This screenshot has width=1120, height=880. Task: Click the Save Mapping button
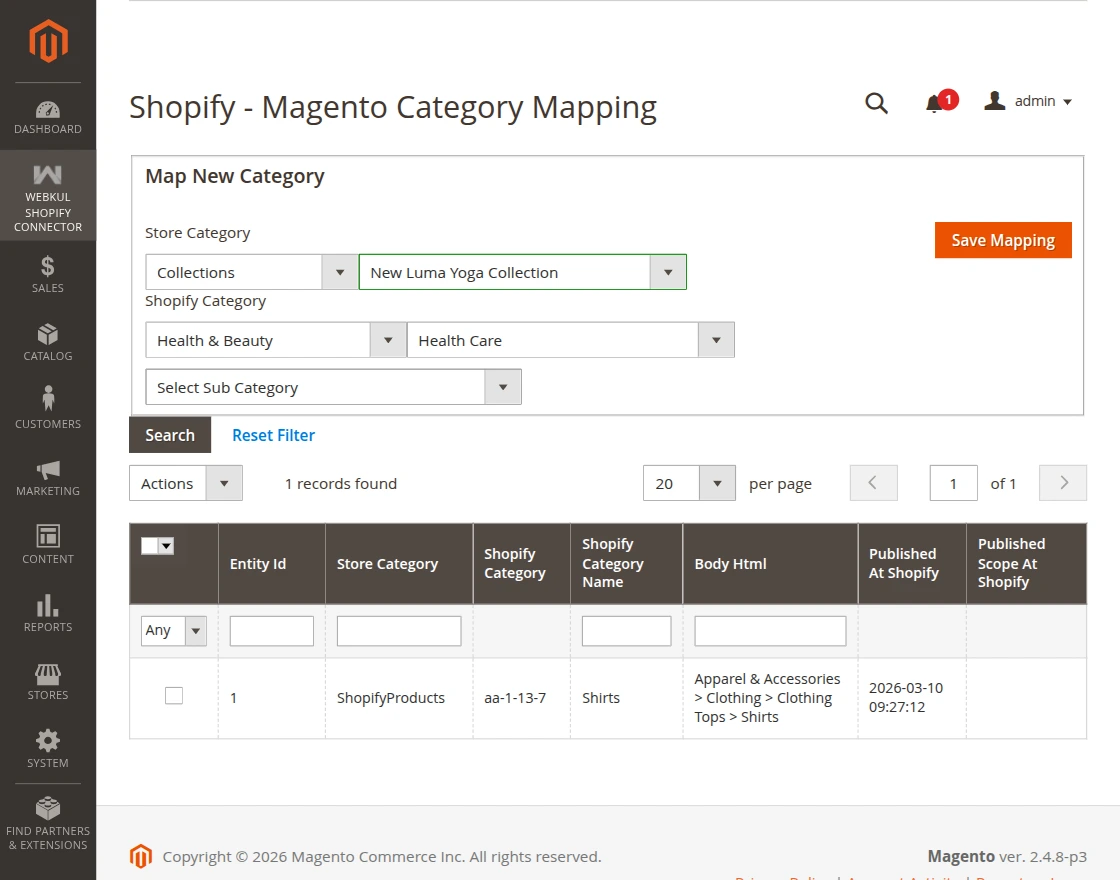coord(1003,240)
